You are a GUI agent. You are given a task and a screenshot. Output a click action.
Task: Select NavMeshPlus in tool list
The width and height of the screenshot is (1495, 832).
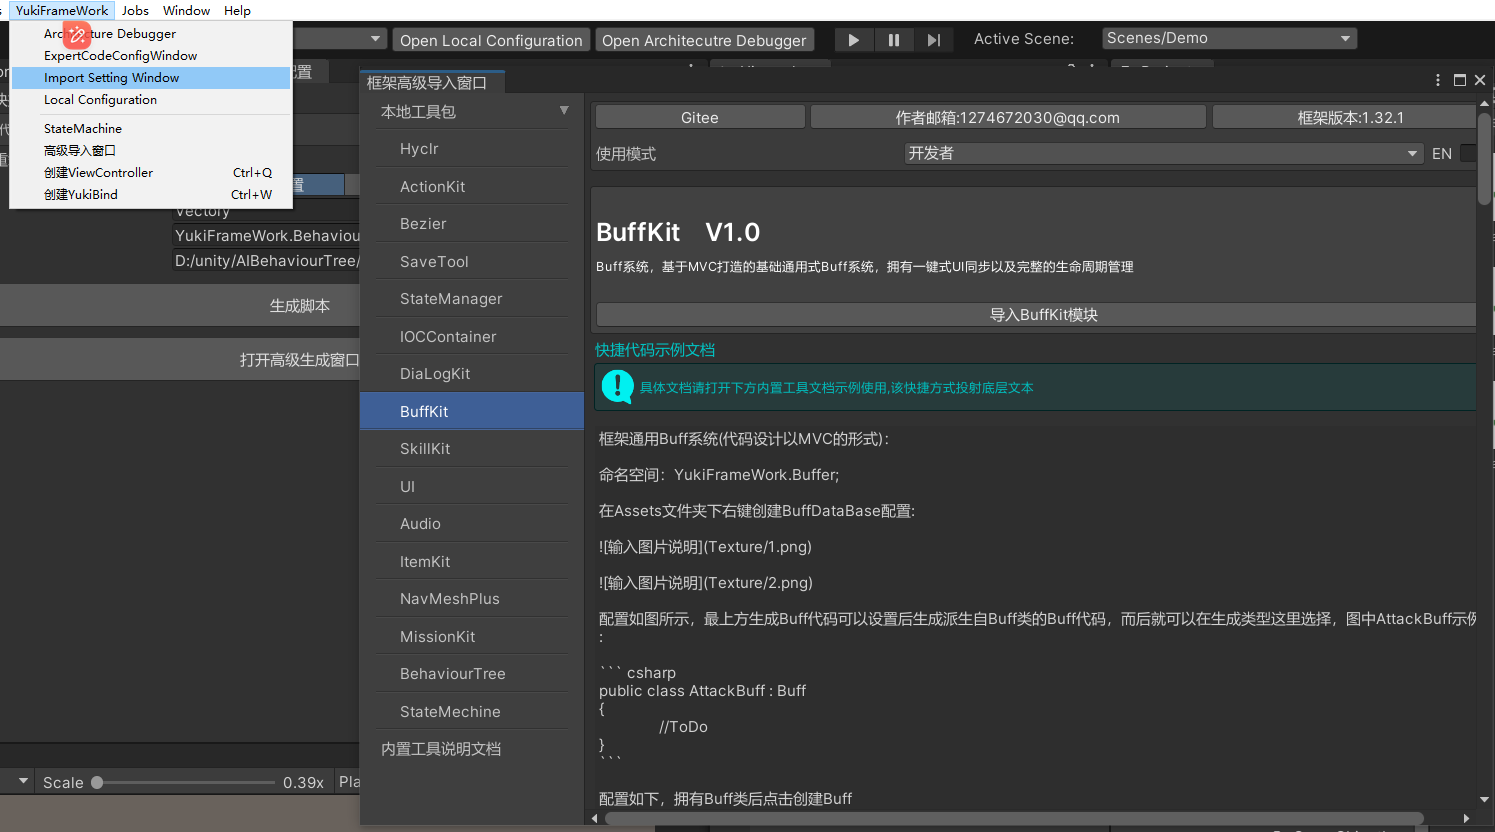[x=472, y=598]
